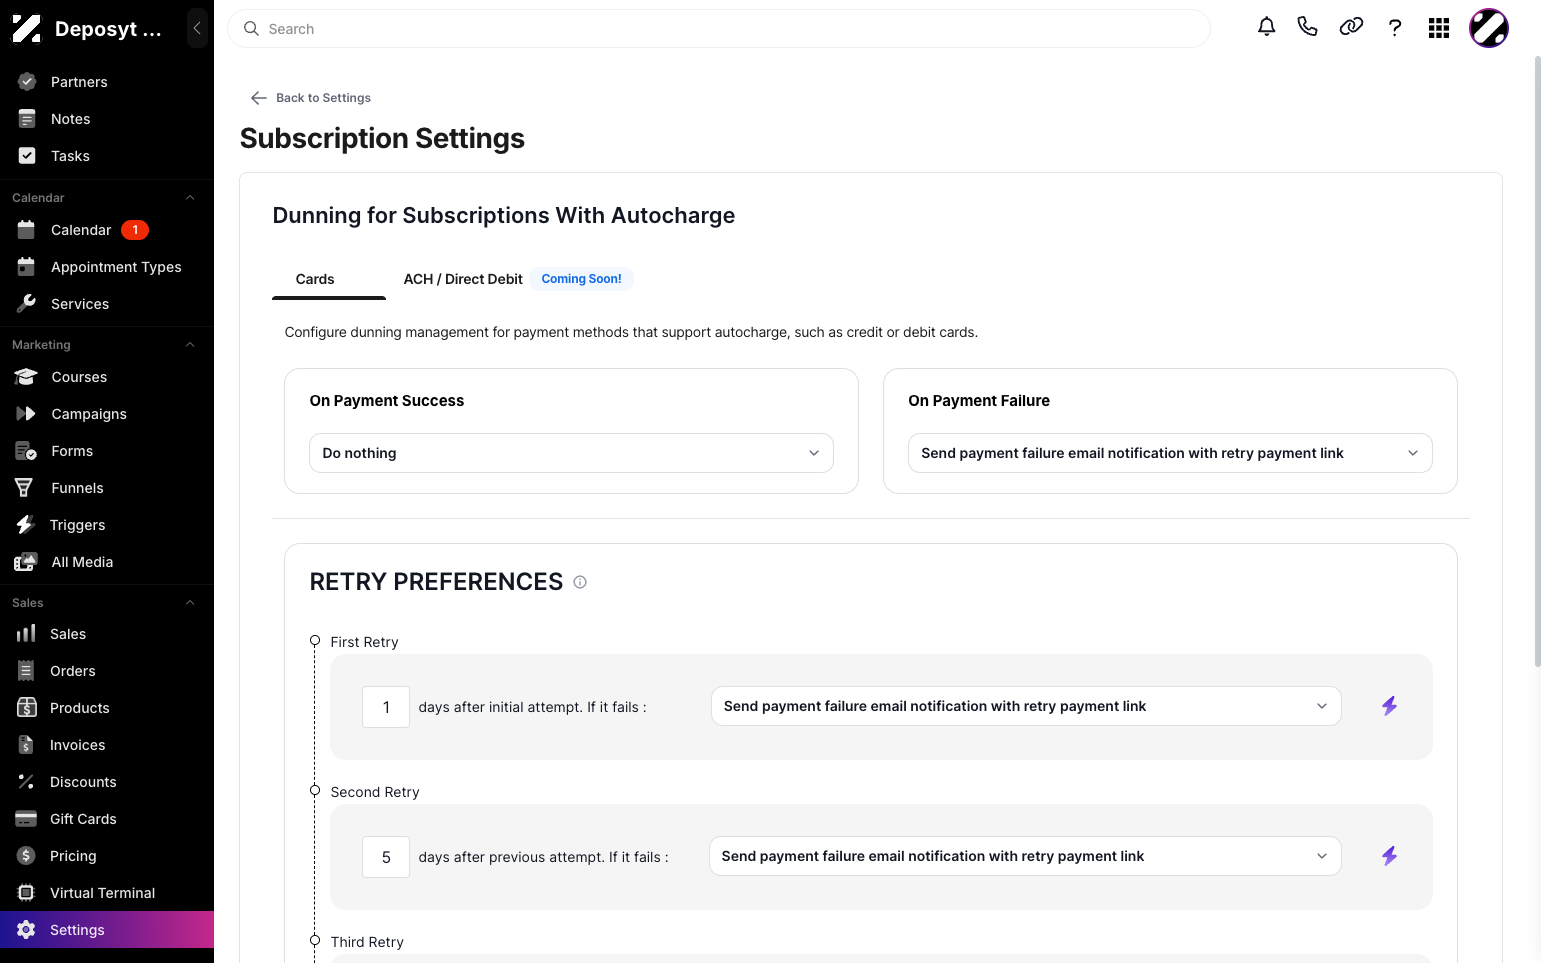Open the On Payment Failure dropdown
The height and width of the screenshot is (963, 1541).
point(1170,453)
